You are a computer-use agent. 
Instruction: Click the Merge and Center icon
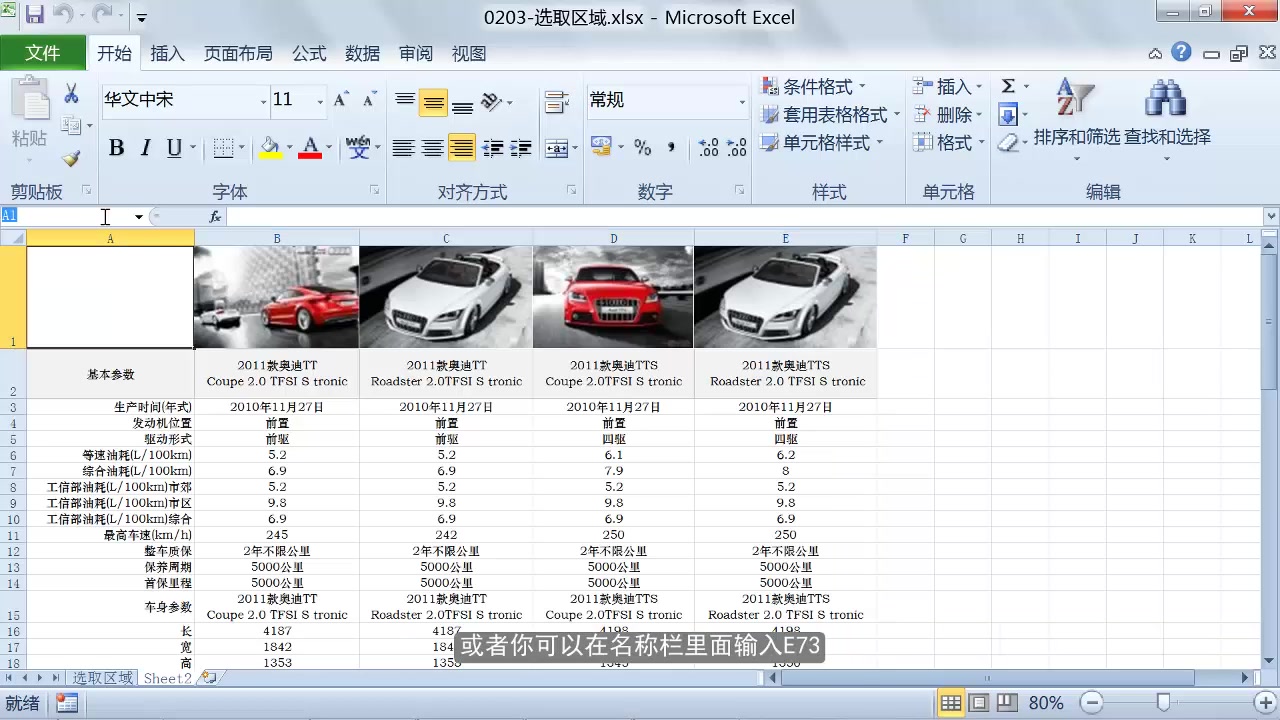coord(556,148)
